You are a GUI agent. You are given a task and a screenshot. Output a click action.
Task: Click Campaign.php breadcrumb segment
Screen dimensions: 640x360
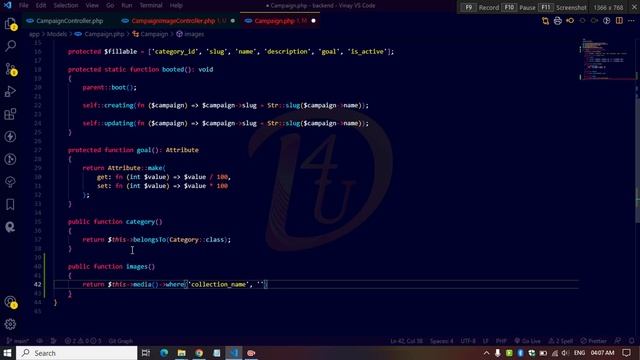tap(100, 34)
